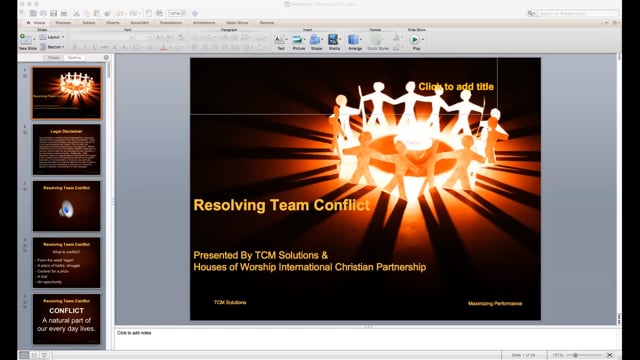Image resolution: width=640 pixels, height=360 pixels.
Task: Click the search magnifier icon
Action: [531, 13]
